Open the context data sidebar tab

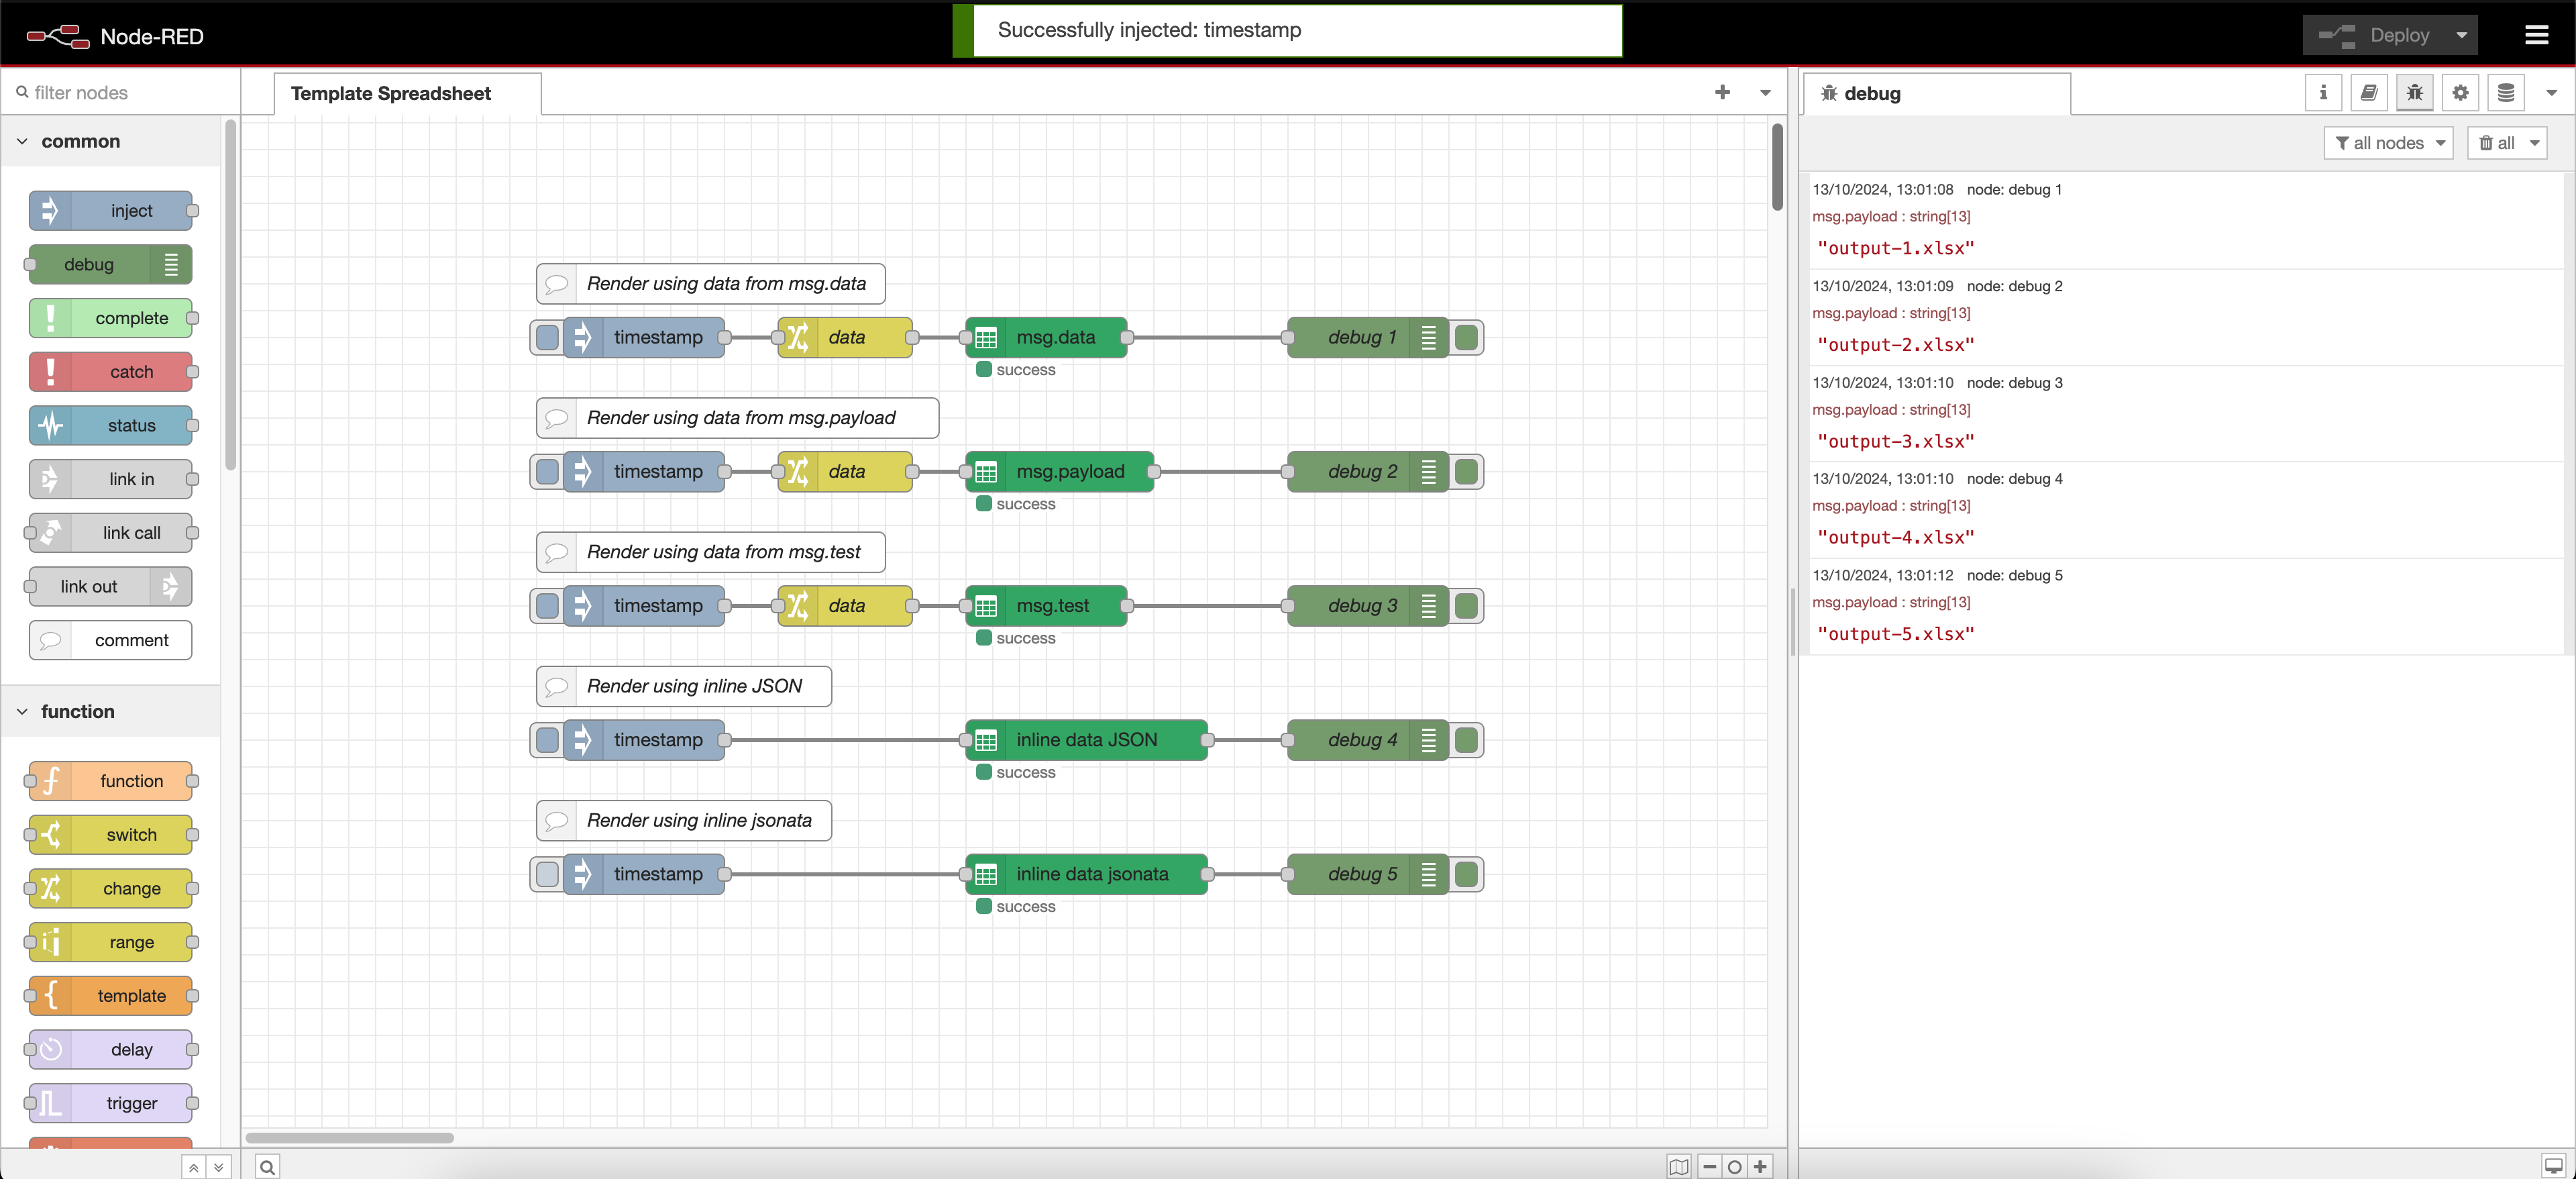(x=2506, y=93)
